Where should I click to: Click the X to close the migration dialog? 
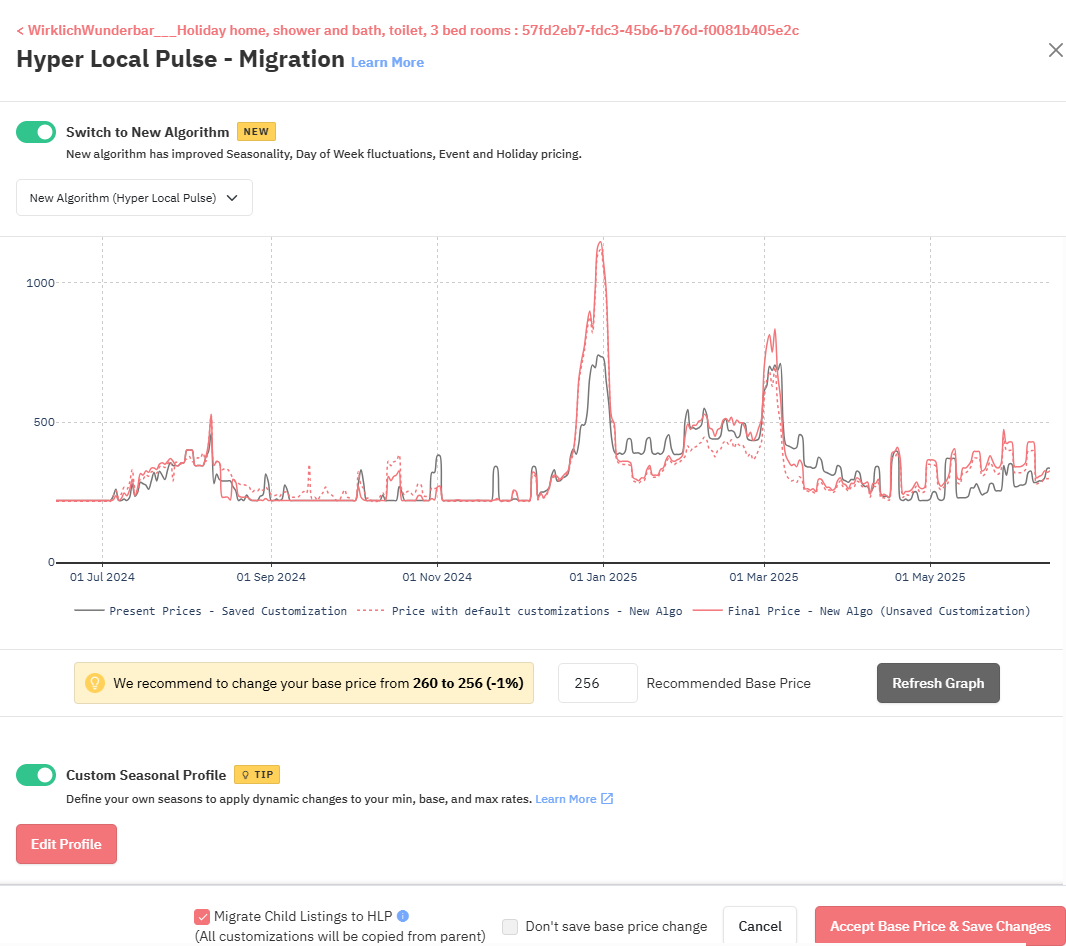(1055, 50)
